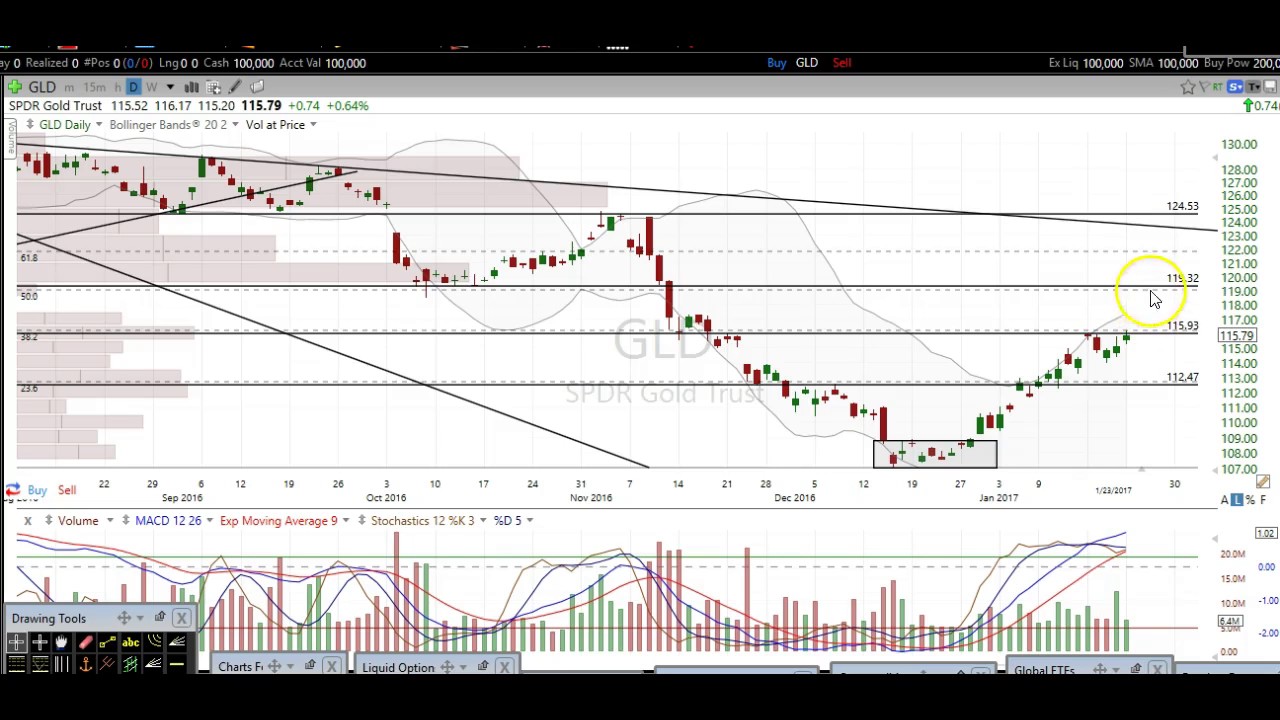Select the eraser drawing tool

tap(85, 643)
